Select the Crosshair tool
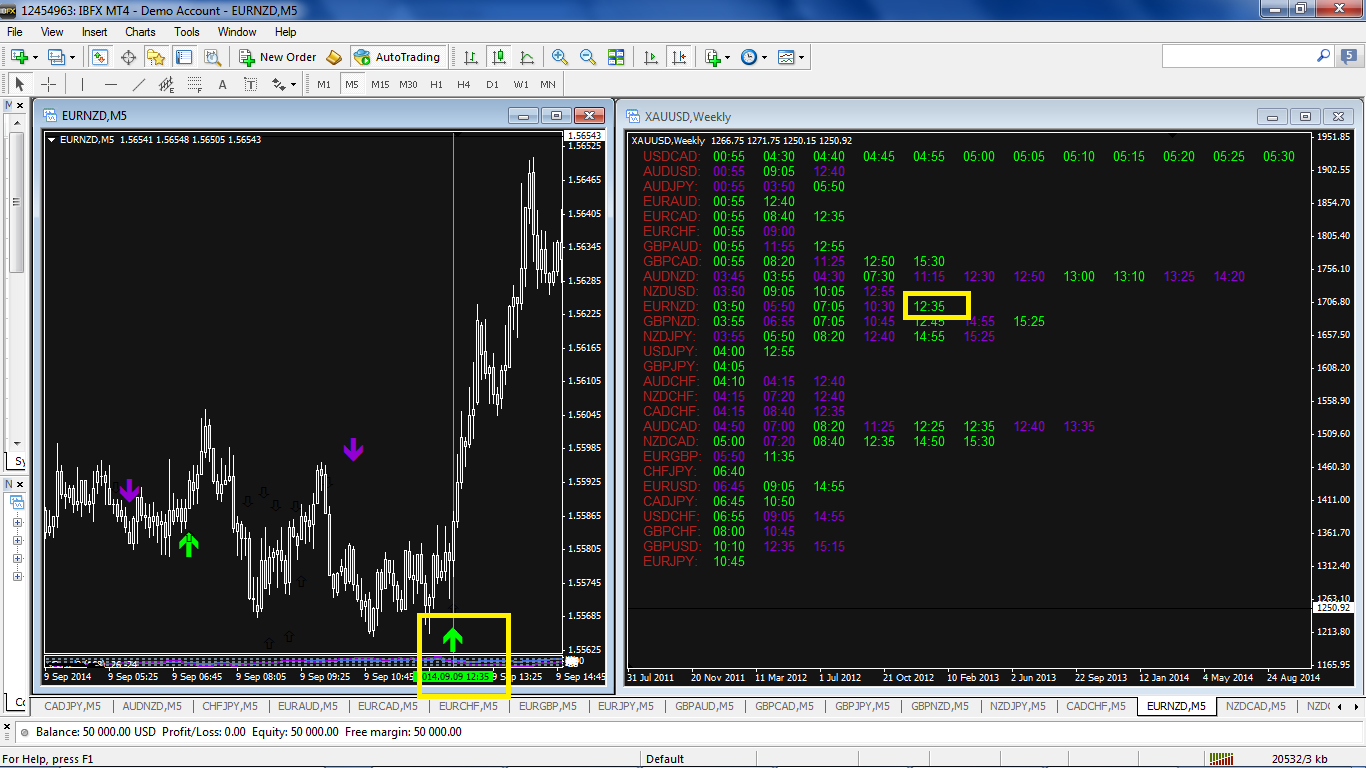 coord(48,85)
